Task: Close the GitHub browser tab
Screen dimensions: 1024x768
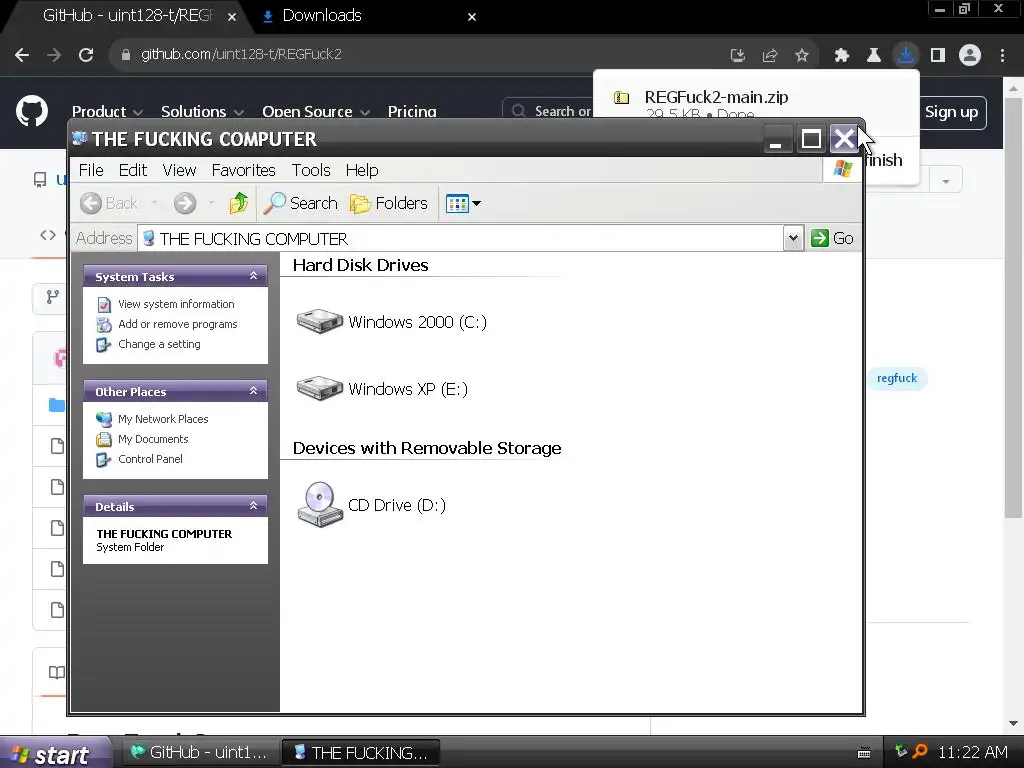Action: [x=232, y=17]
